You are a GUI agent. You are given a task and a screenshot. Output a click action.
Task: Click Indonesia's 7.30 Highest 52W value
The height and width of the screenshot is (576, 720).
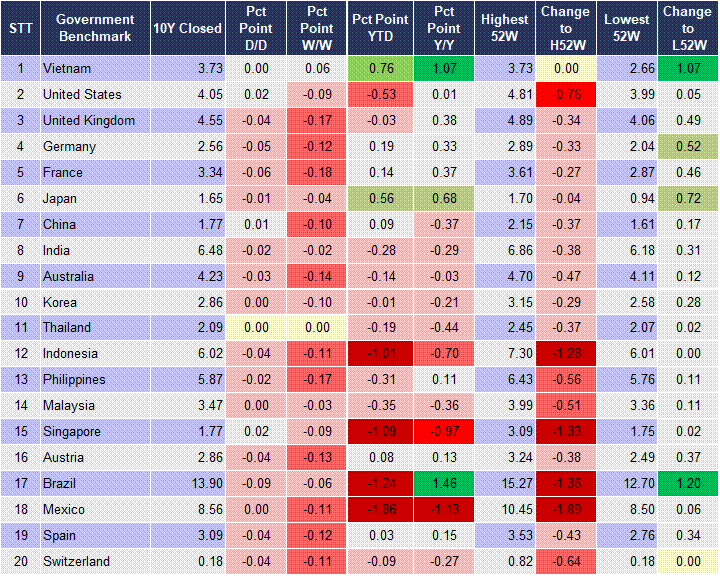[x=504, y=354]
